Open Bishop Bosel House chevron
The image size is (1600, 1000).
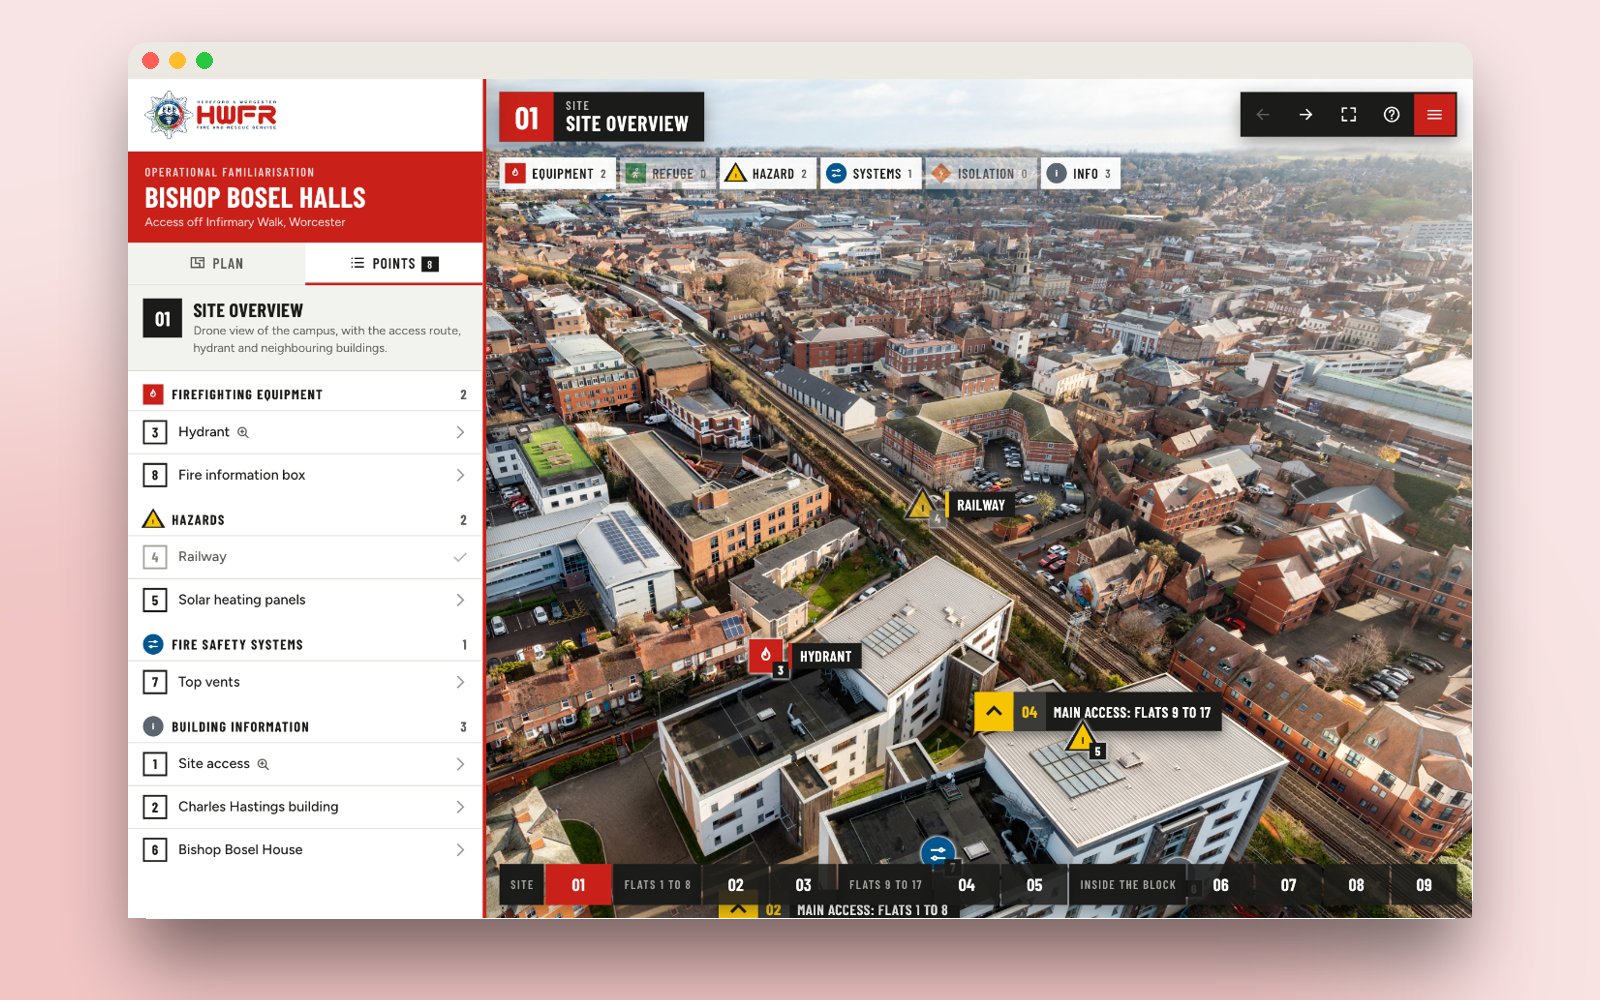[x=460, y=850]
